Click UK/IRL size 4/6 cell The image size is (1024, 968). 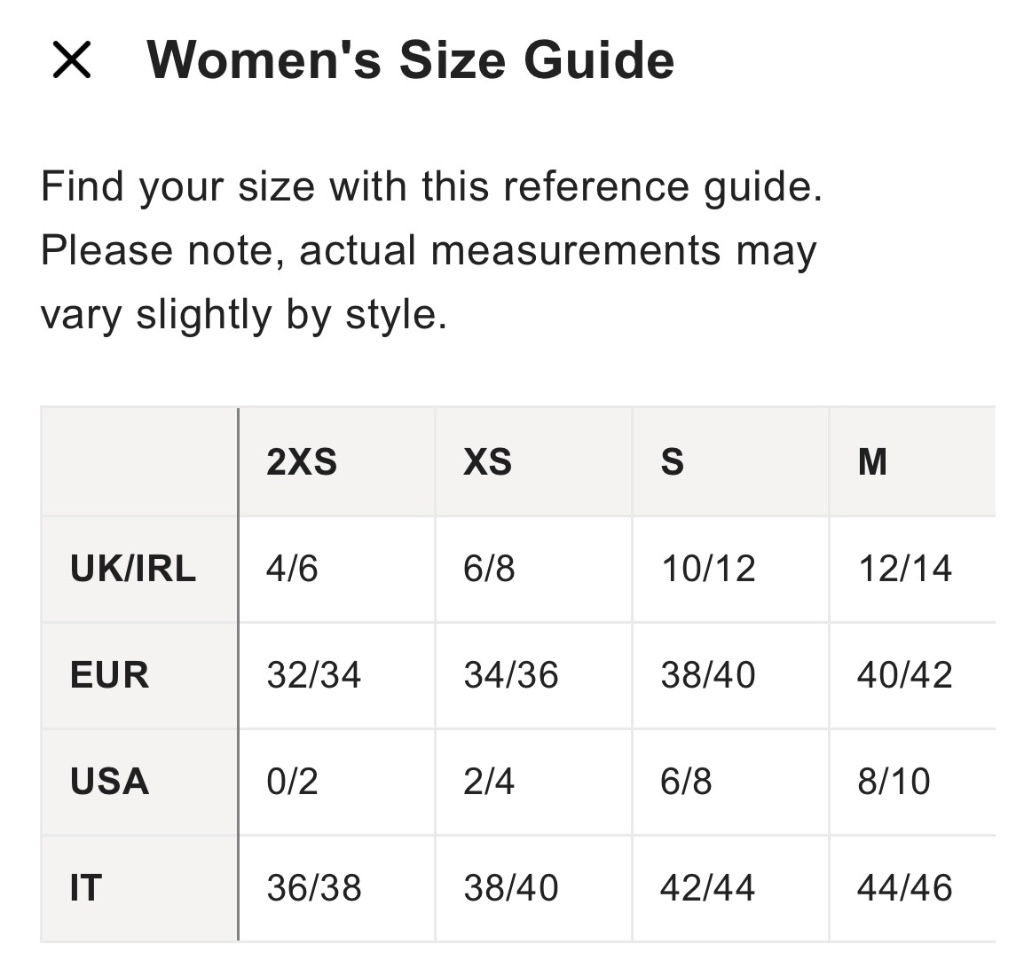pos(294,569)
